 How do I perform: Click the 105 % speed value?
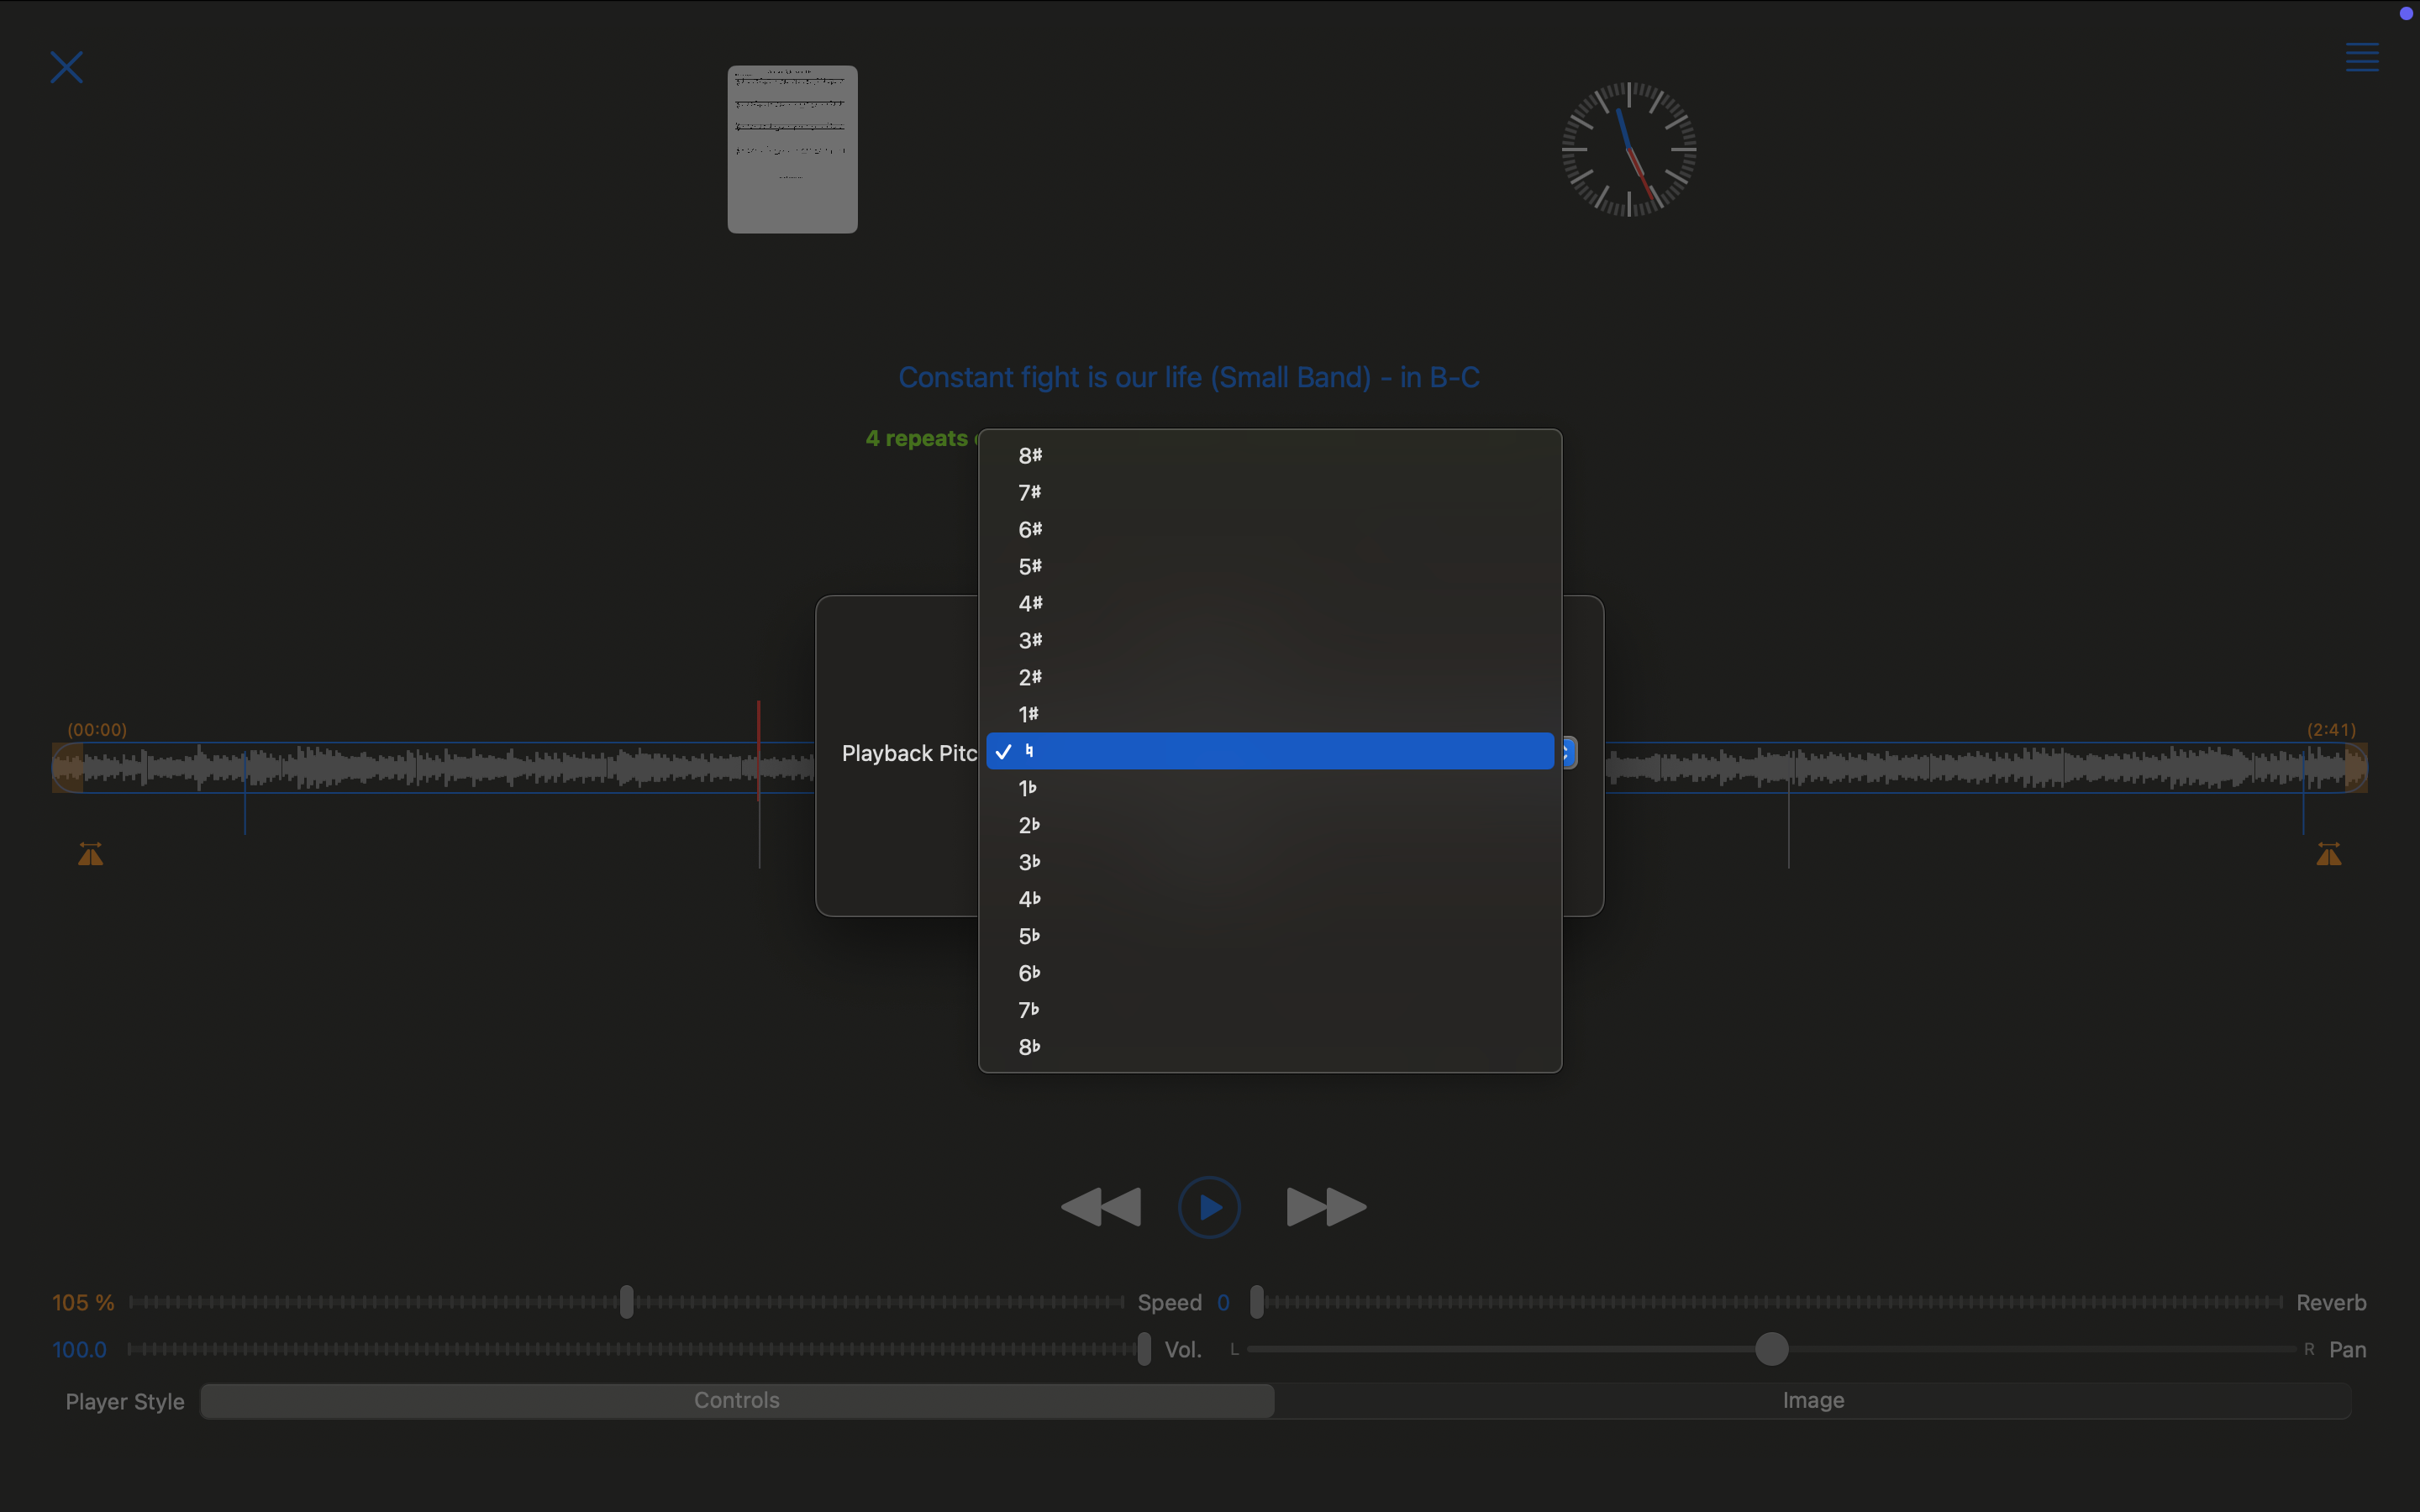[83, 1303]
